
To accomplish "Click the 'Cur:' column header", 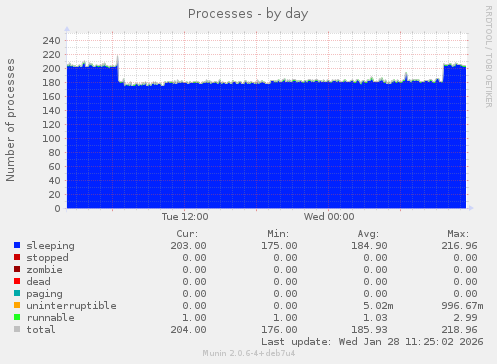I will click(x=187, y=234).
